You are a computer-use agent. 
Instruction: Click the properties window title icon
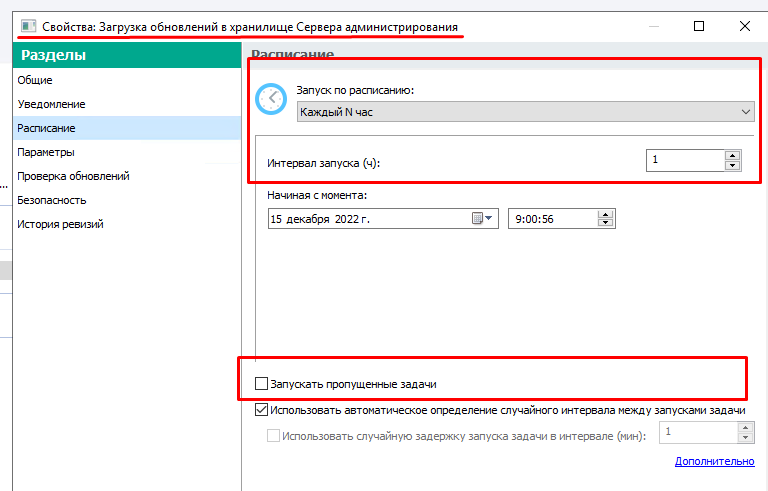(28, 26)
